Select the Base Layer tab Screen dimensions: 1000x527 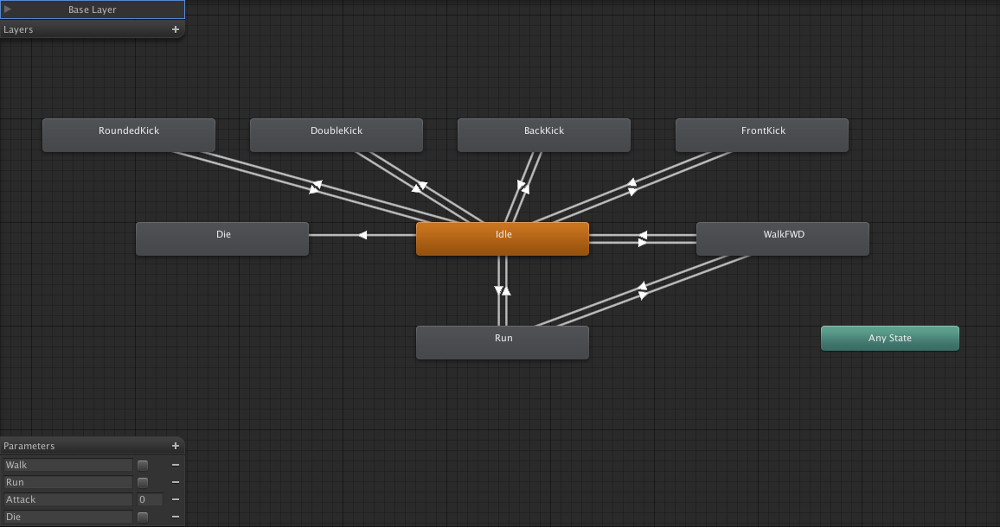pyautogui.click(x=92, y=9)
